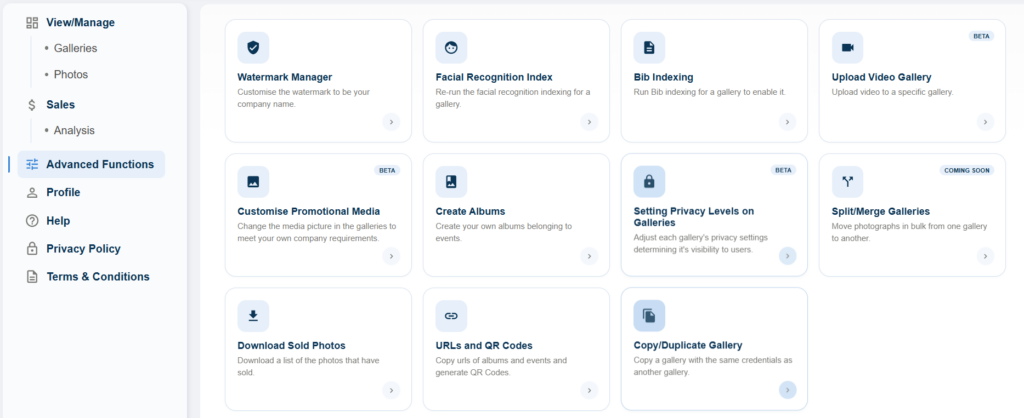This screenshot has width=1024, height=418.
Task: Click the Facial Recognition Index card title
Action: click(x=494, y=77)
